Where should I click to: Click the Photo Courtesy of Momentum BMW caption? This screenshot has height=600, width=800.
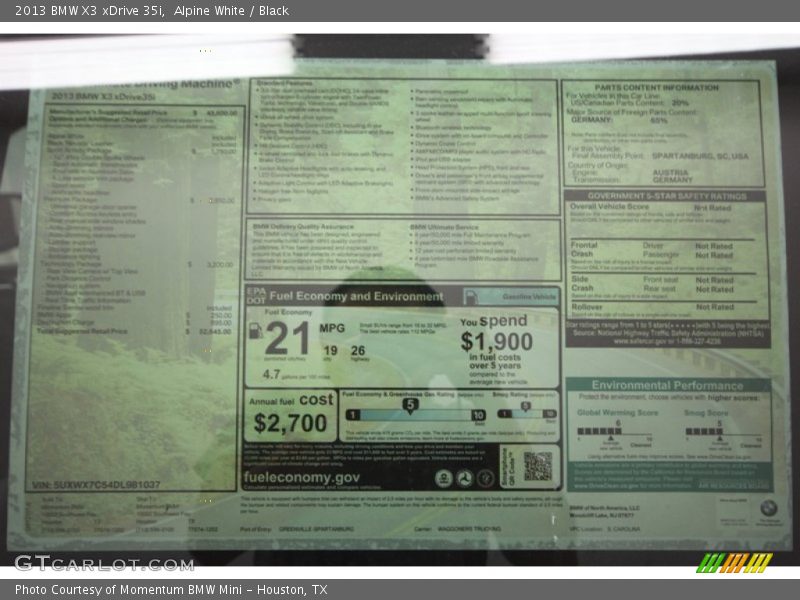pos(170,590)
